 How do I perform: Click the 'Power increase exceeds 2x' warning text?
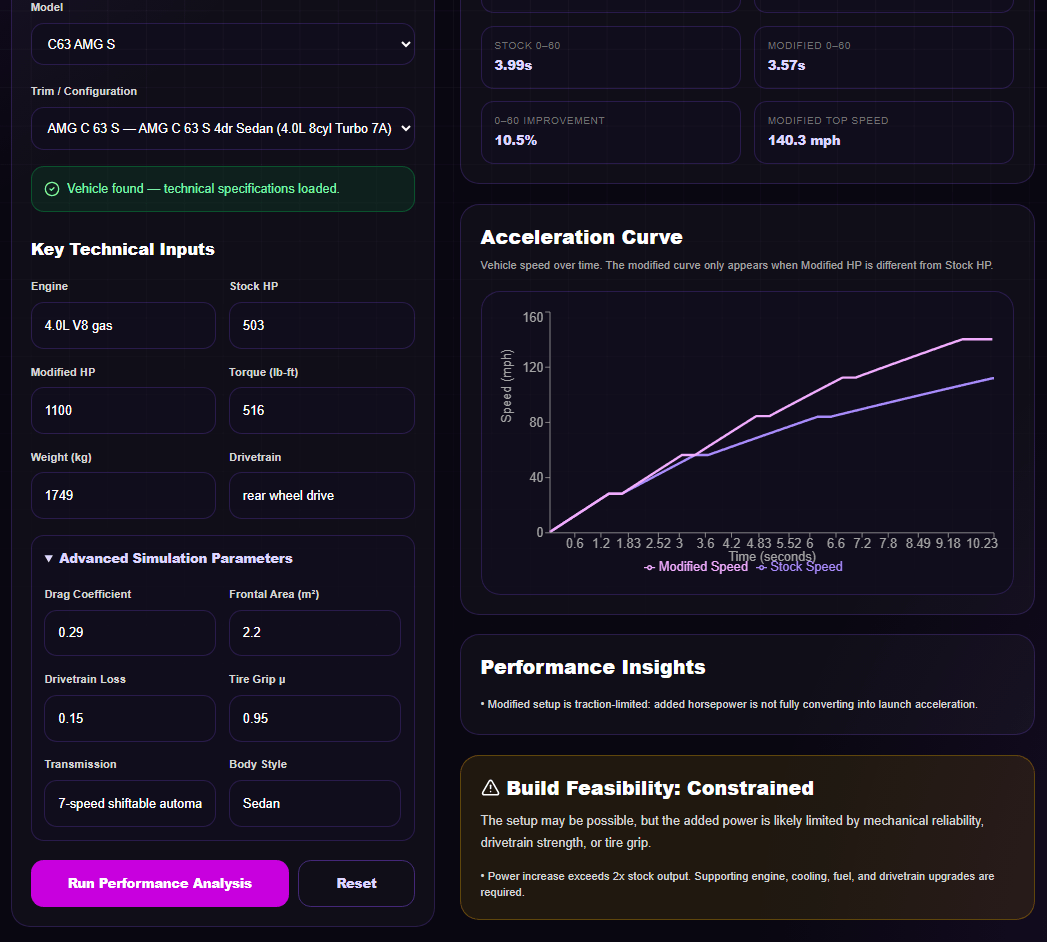pos(737,884)
